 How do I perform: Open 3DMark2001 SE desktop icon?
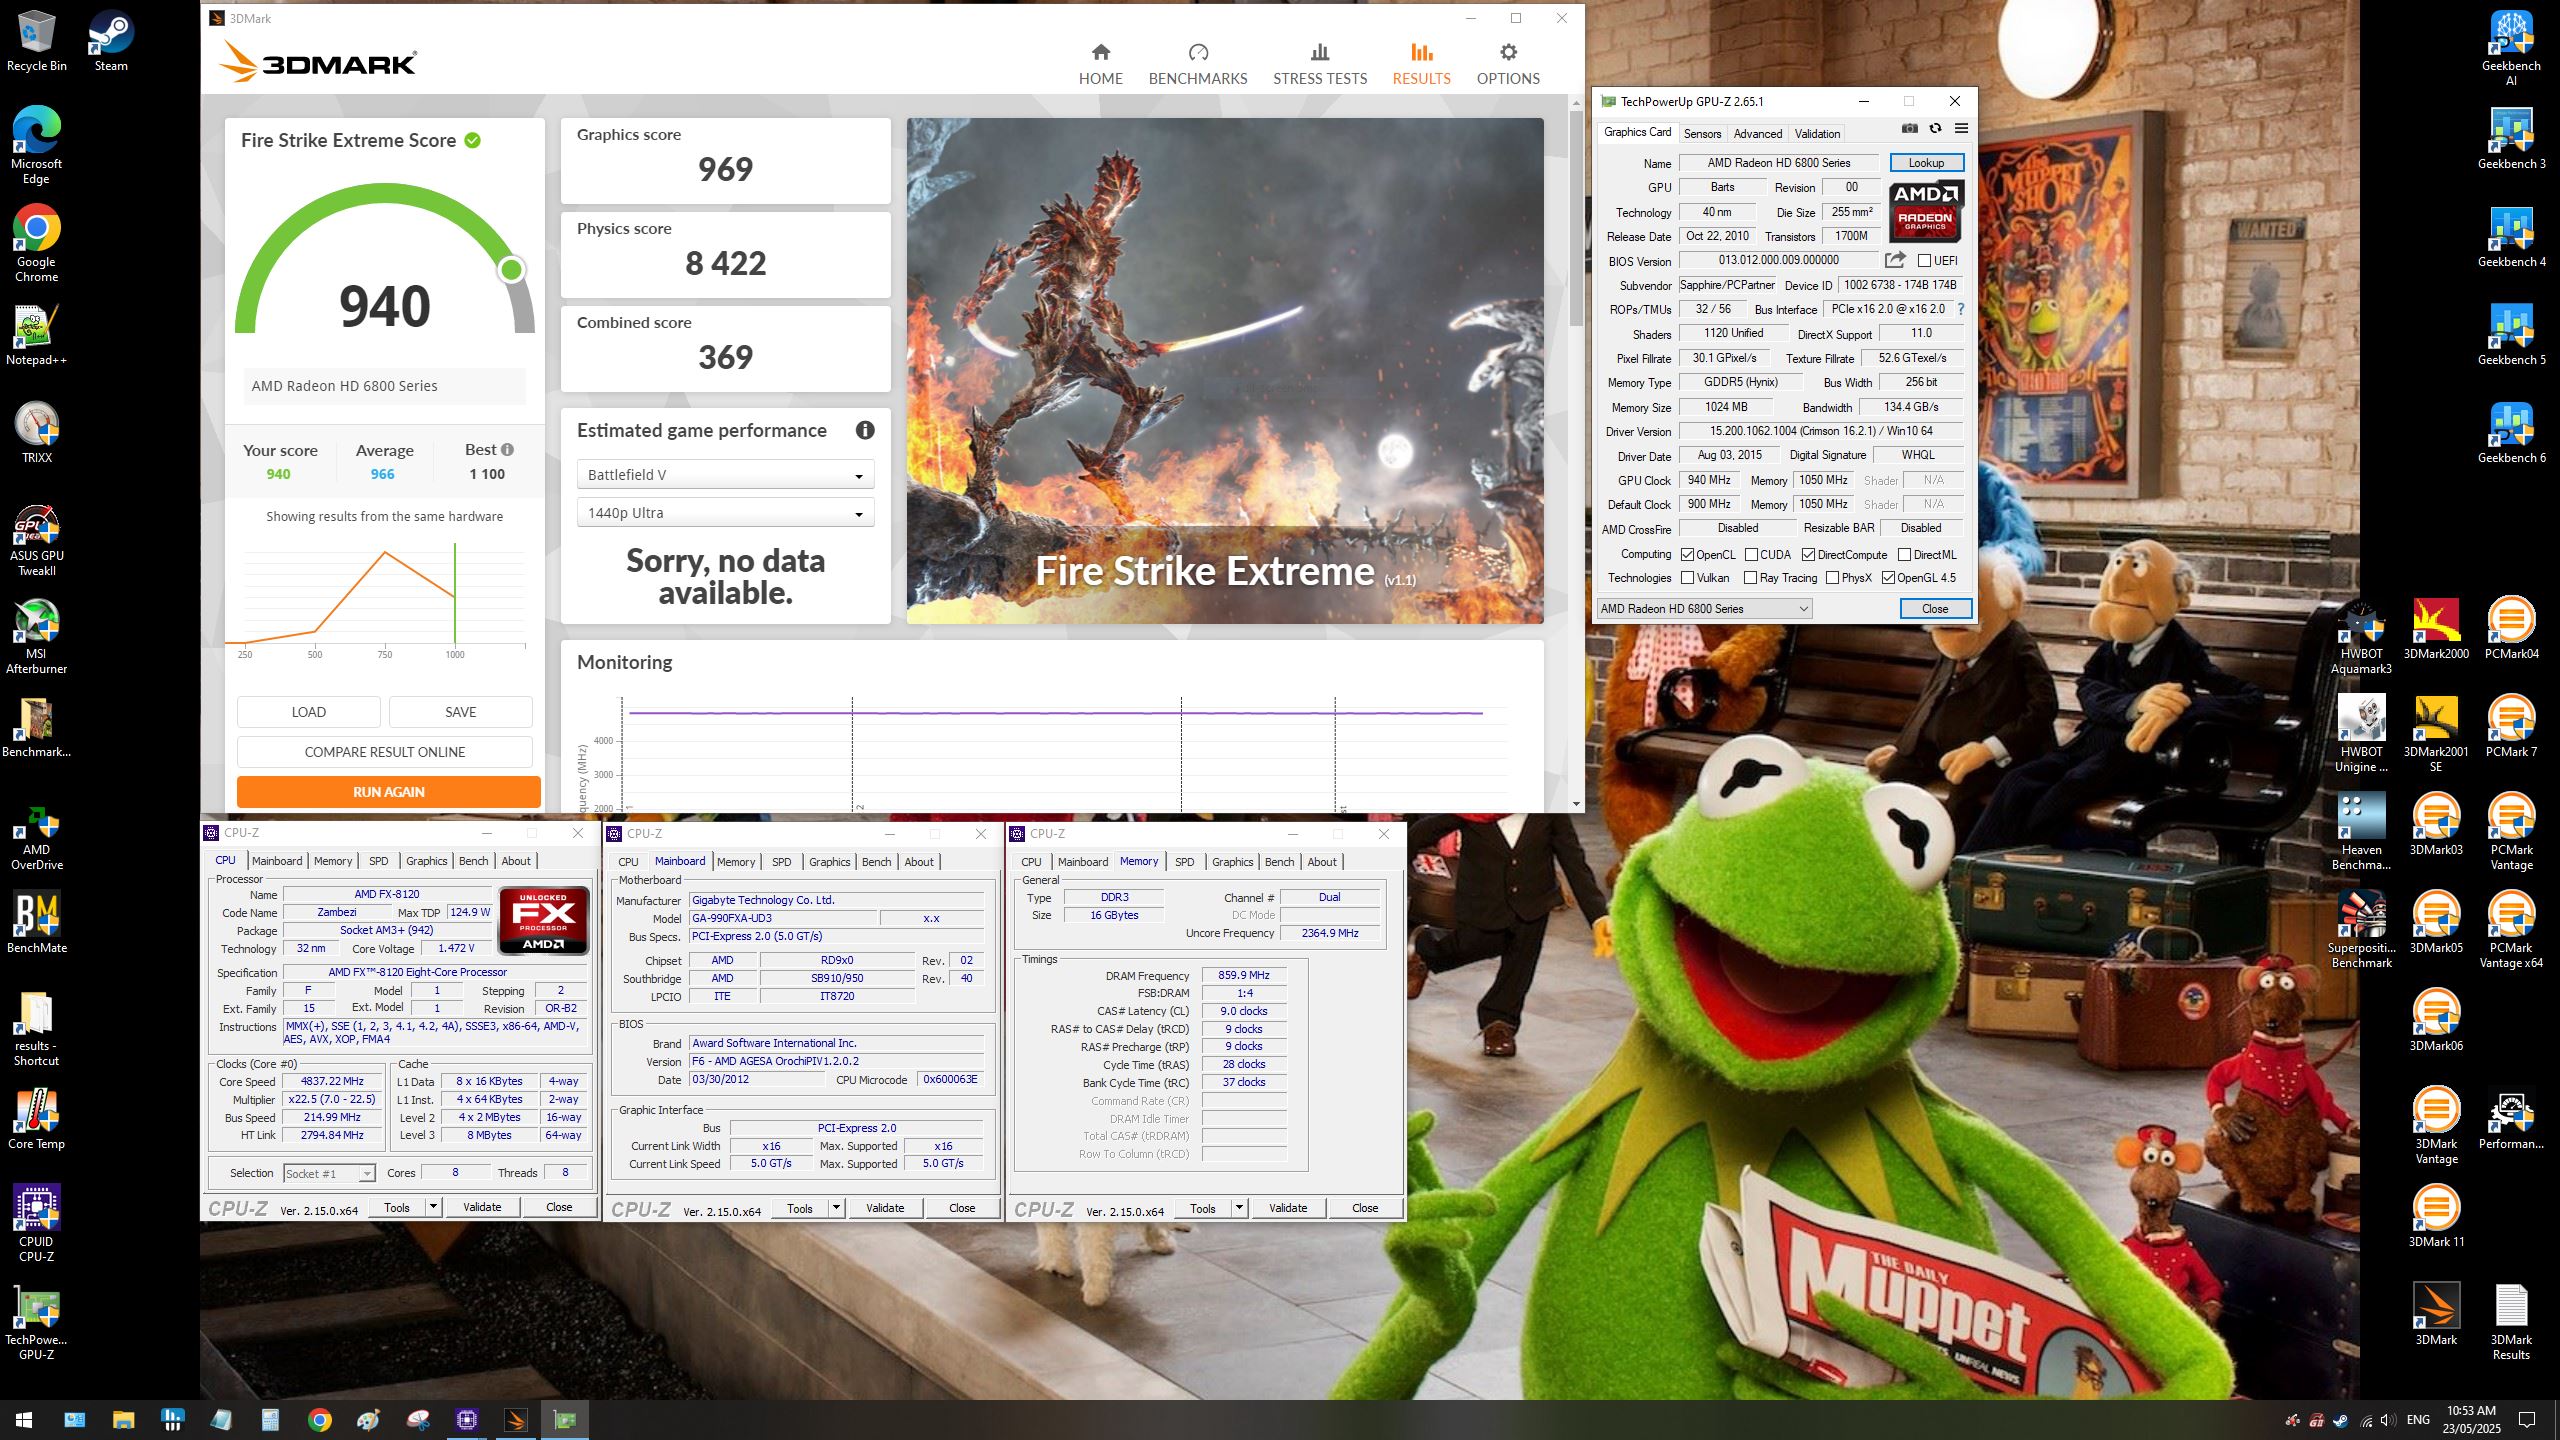[x=2435, y=734]
